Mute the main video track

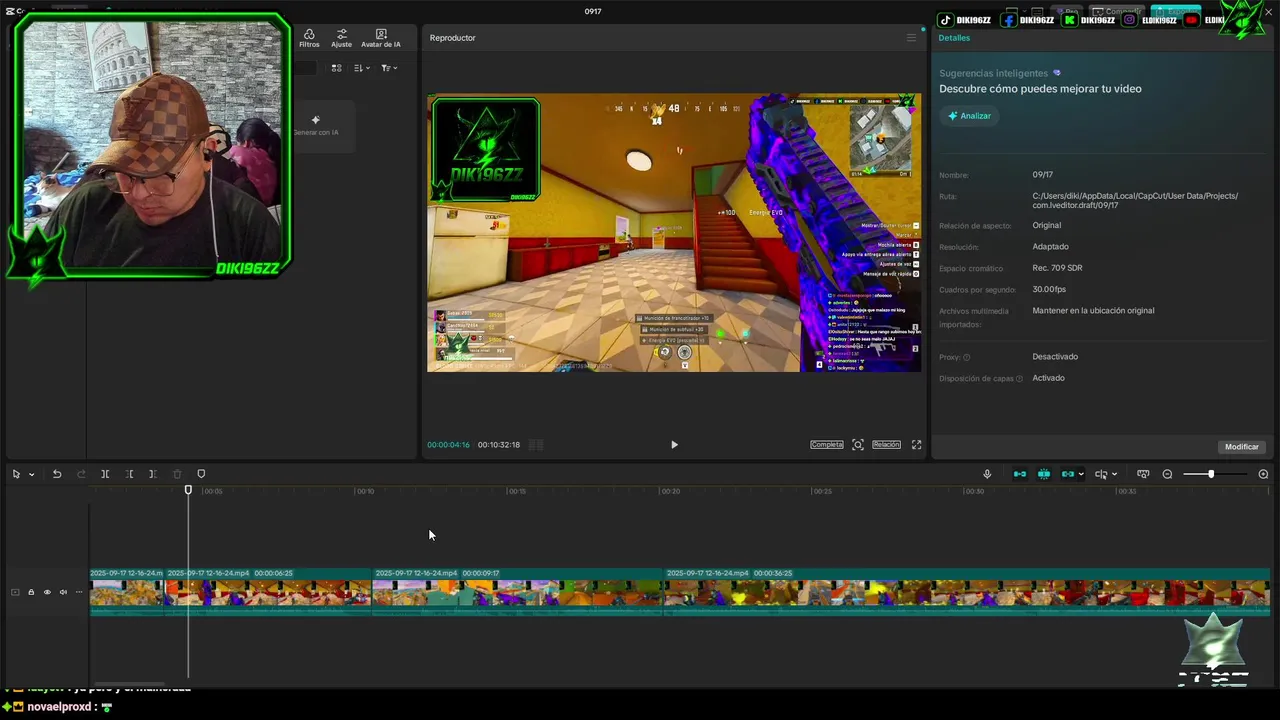click(x=63, y=592)
